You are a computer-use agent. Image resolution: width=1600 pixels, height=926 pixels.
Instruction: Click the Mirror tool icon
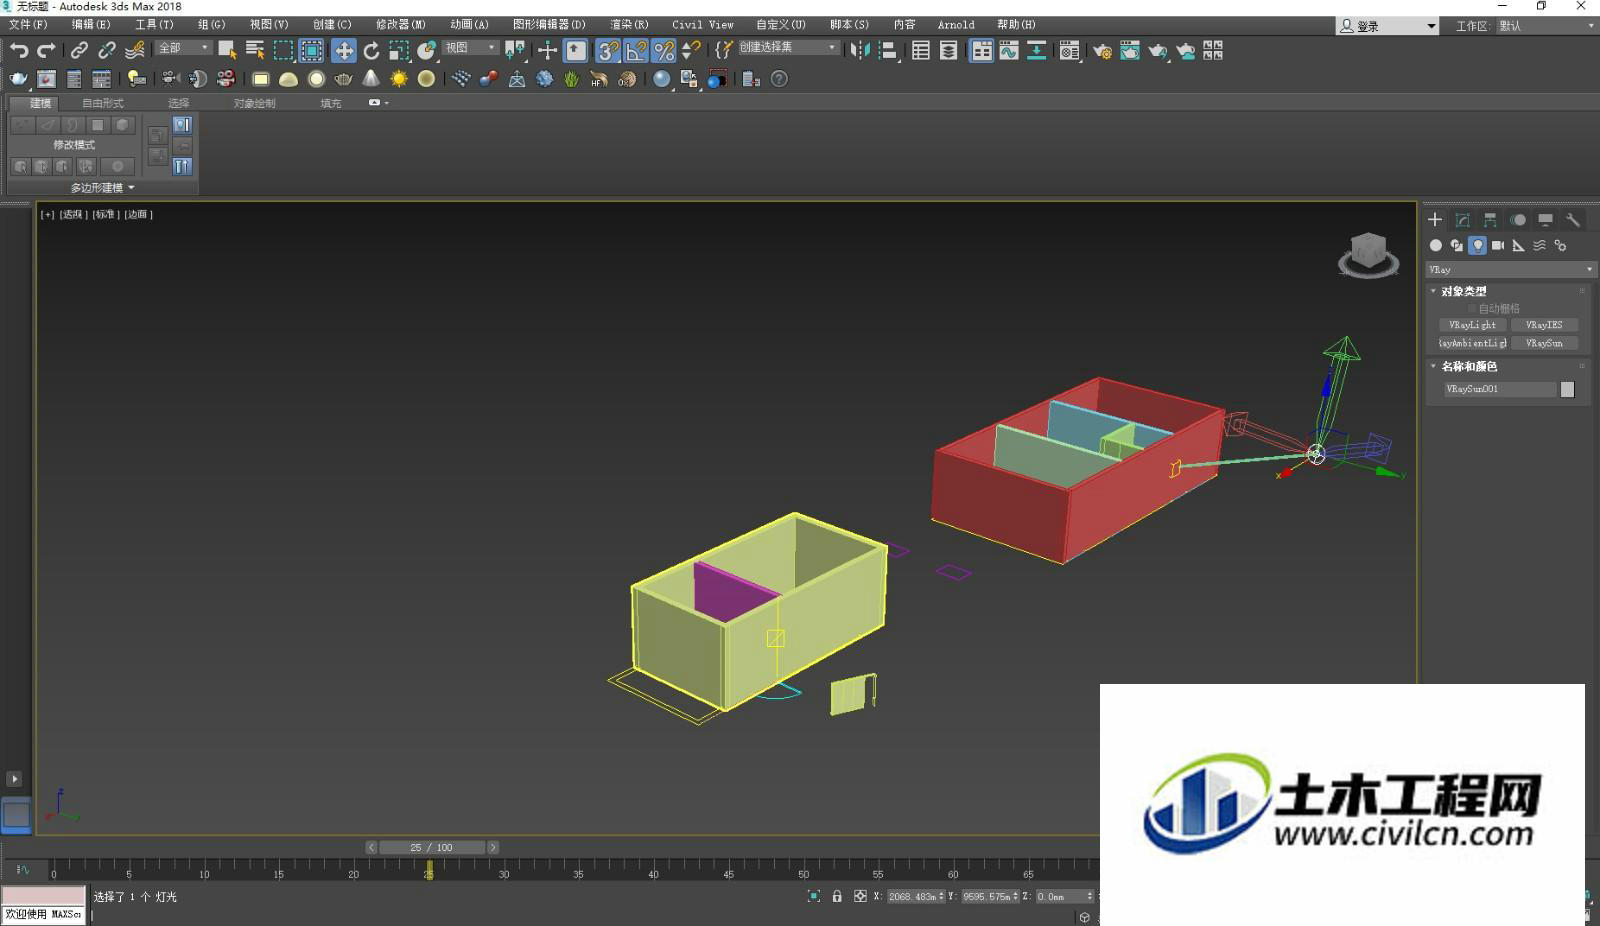click(x=860, y=50)
